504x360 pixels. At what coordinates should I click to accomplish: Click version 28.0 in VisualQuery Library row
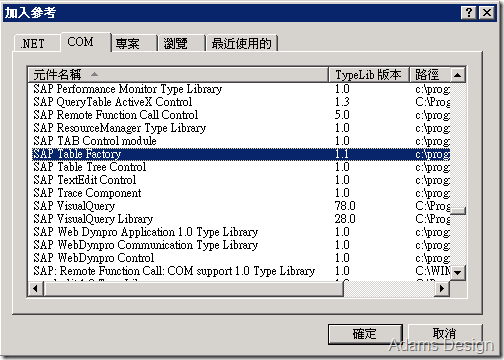coord(345,219)
